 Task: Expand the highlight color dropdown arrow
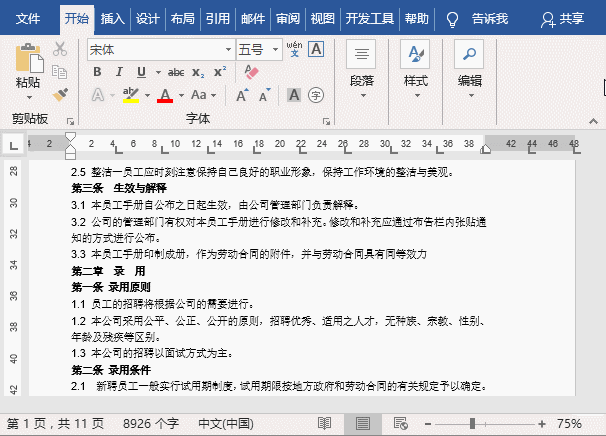coord(147,95)
